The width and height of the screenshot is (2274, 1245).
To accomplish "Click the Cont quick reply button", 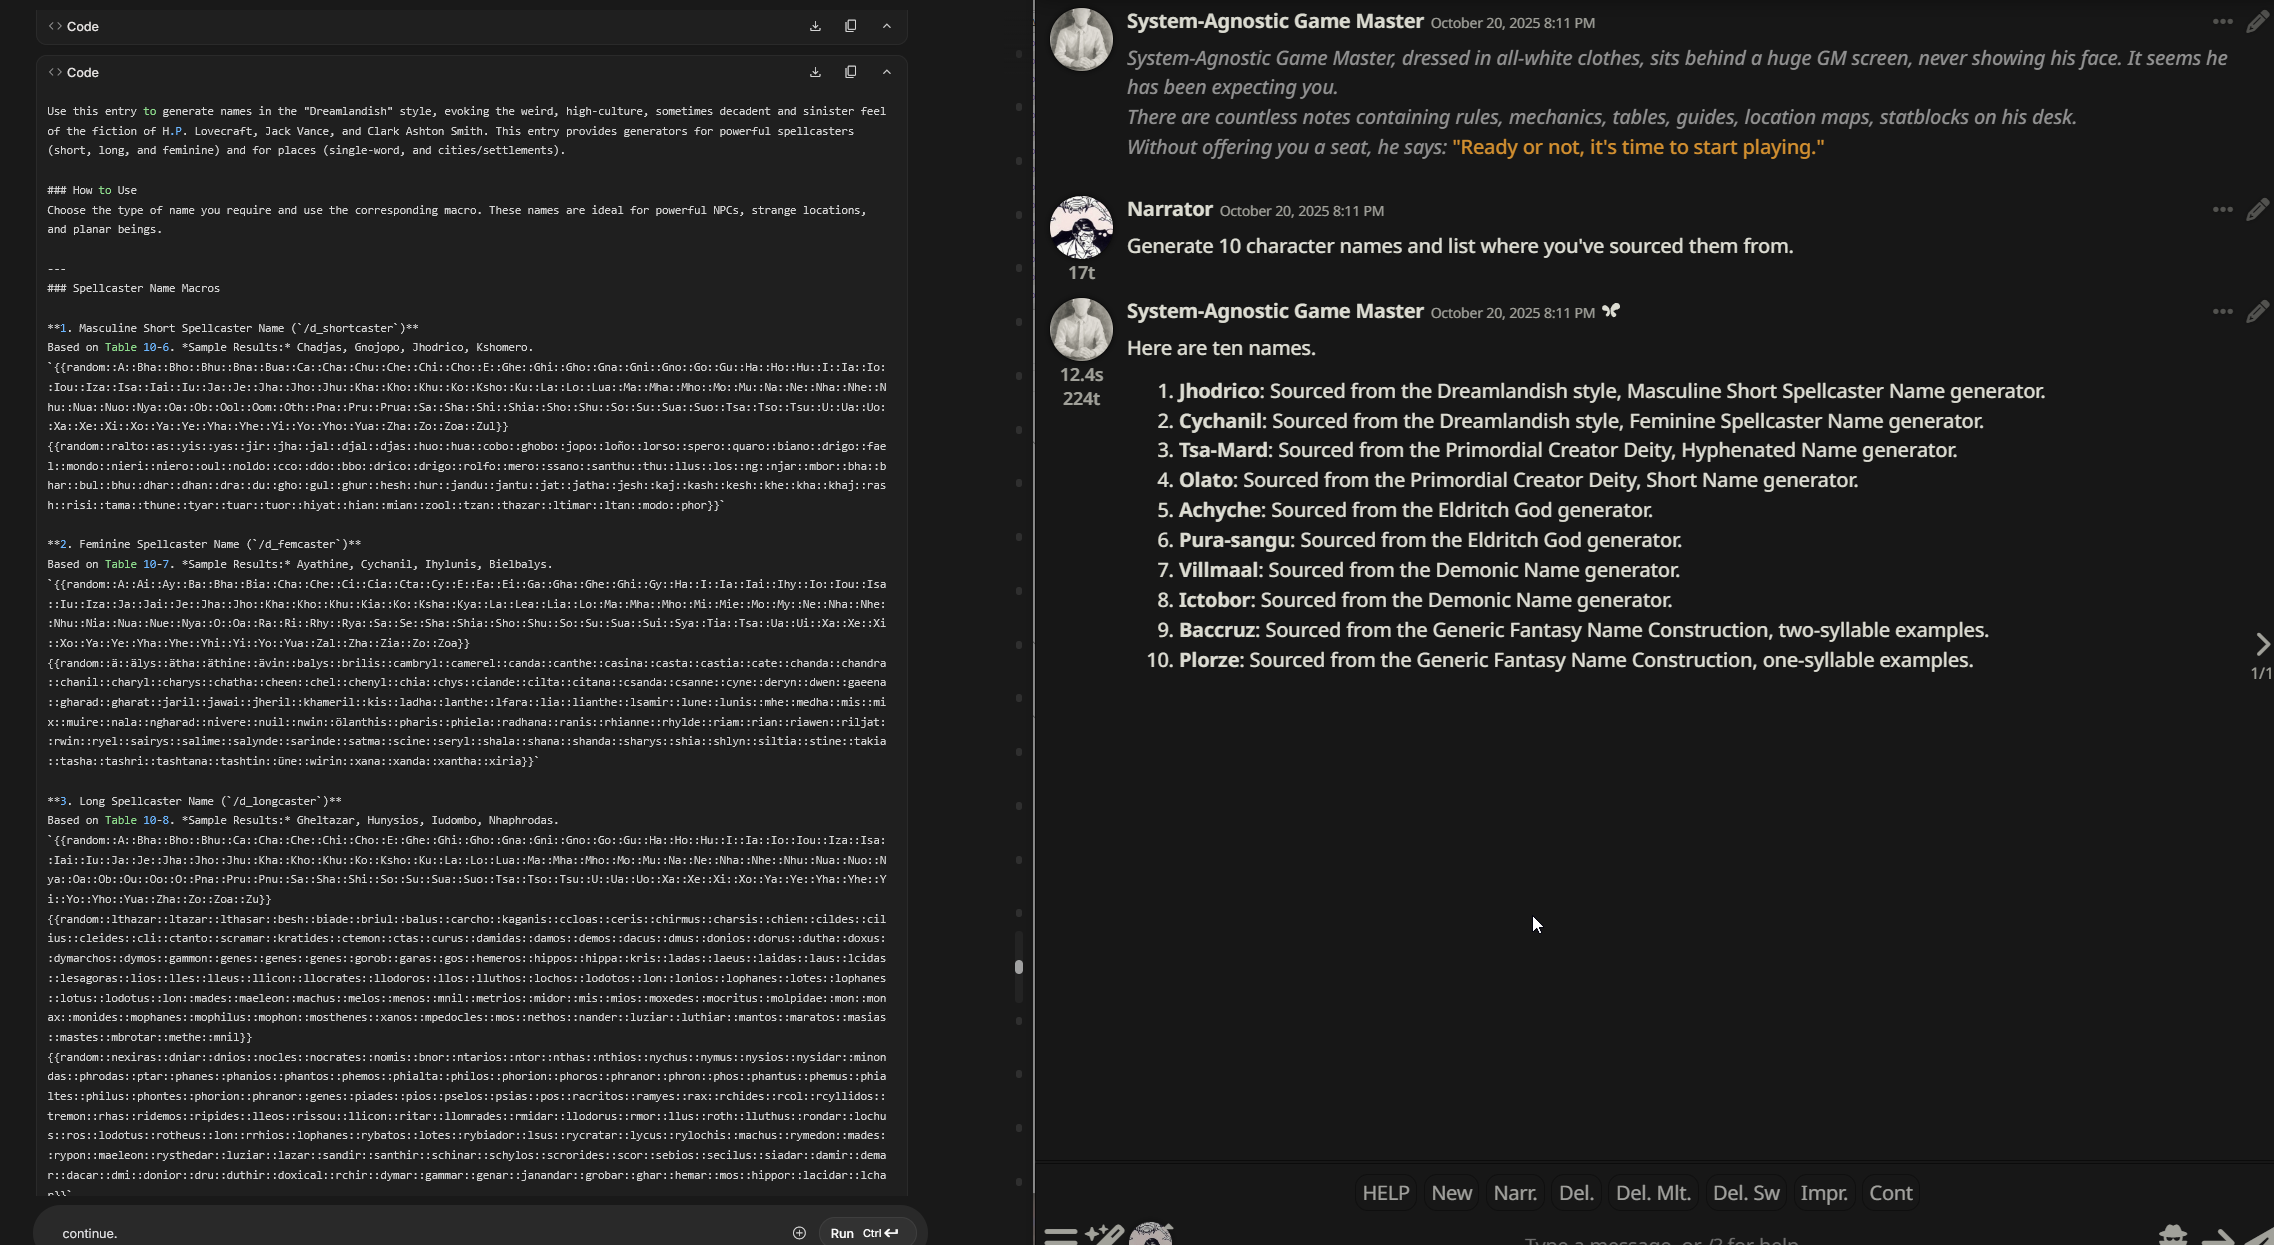I will [x=1890, y=1193].
